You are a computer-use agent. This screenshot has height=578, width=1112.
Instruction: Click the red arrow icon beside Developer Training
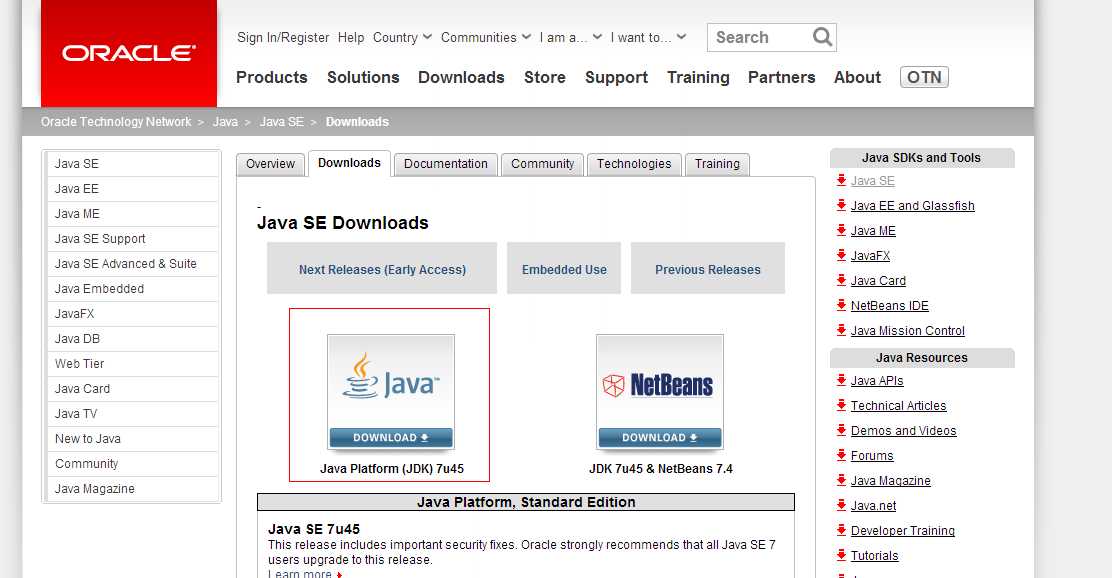tap(841, 530)
